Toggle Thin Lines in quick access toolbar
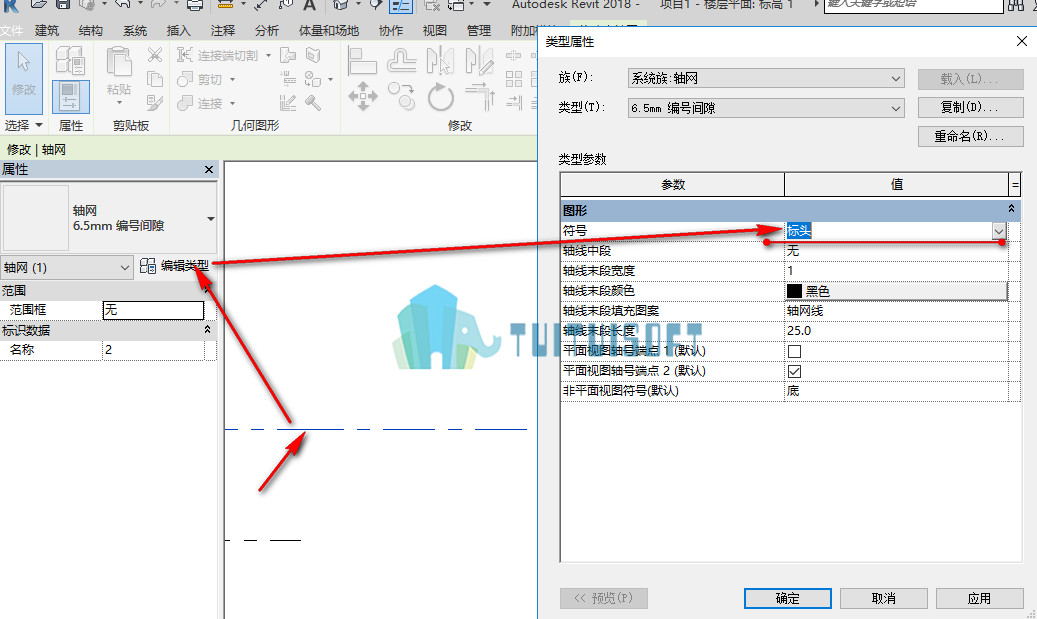The image size is (1037, 619). coord(401,6)
